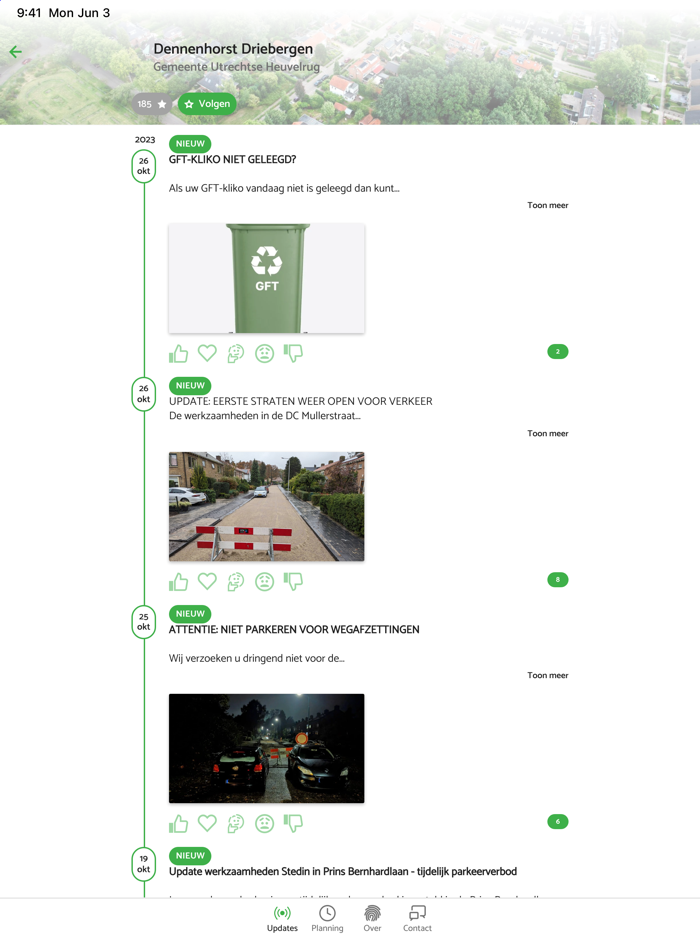Tap the 9:41 status bar time
The width and height of the screenshot is (700, 934).
tap(29, 13)
